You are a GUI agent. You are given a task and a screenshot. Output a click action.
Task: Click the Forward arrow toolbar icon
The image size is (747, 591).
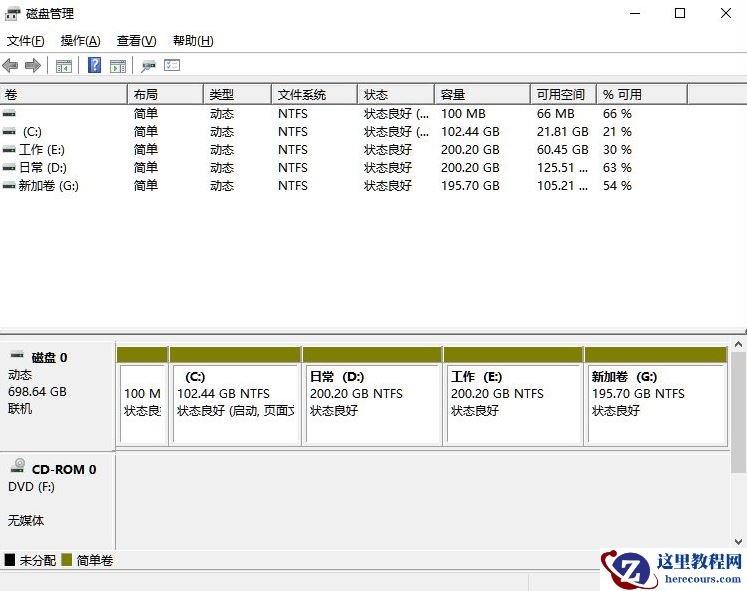[x=32, y=66]
